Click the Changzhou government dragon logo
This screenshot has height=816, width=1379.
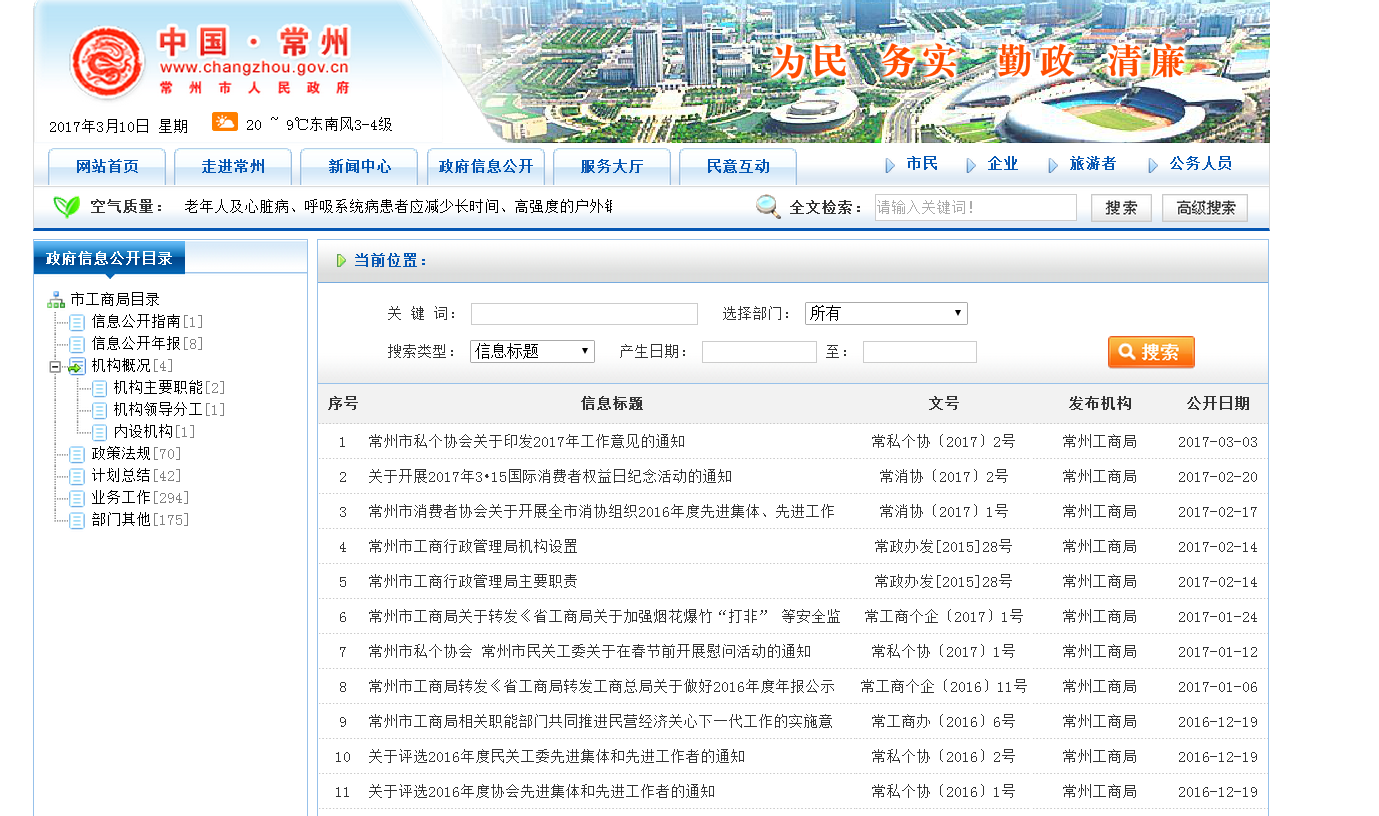pyautogui.click(x=107, y=63)
